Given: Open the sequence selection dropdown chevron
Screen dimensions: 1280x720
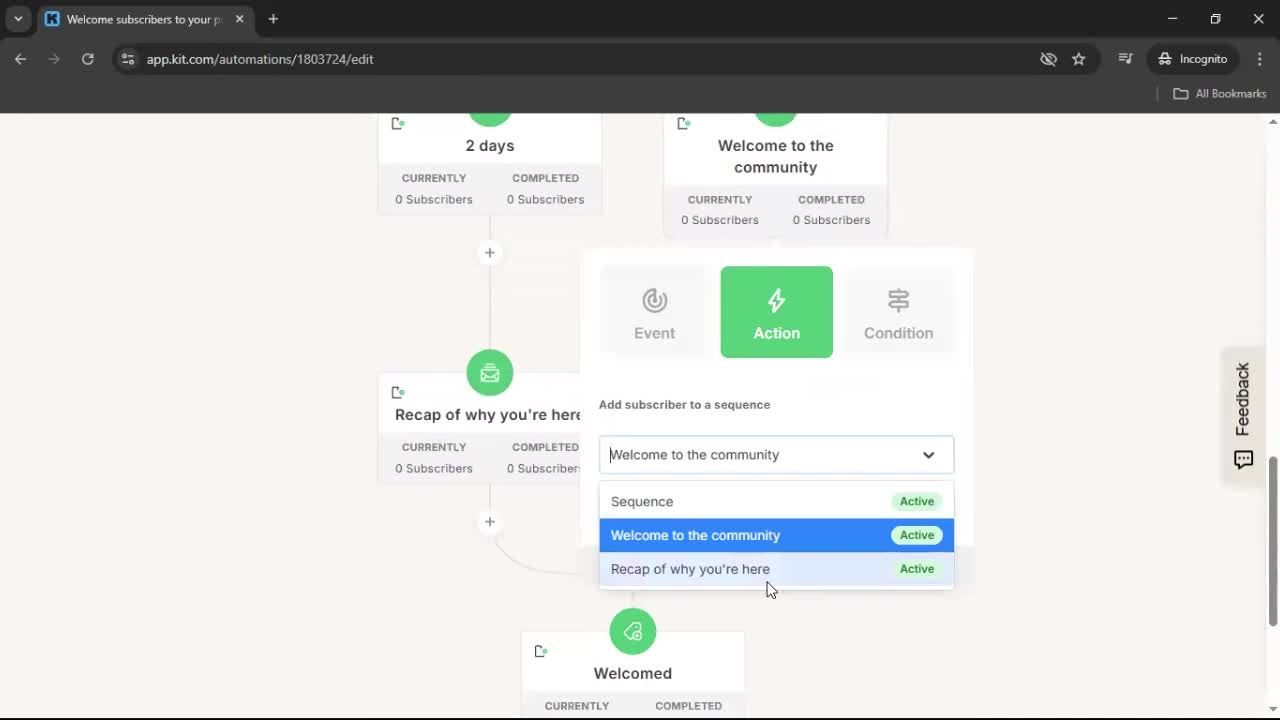Looking at the screenshot, I should pos(928,455).
